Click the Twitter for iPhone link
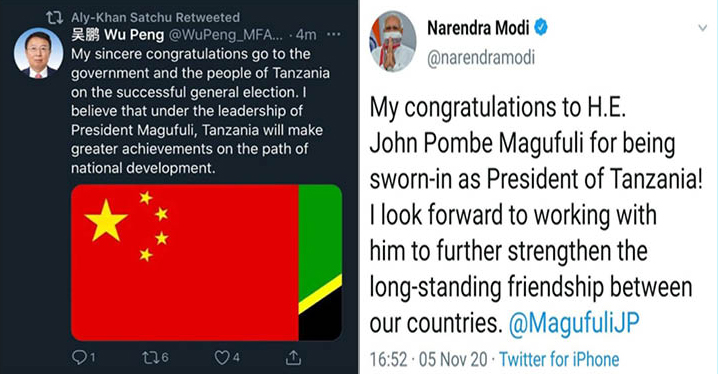 [x=559, y=359]
